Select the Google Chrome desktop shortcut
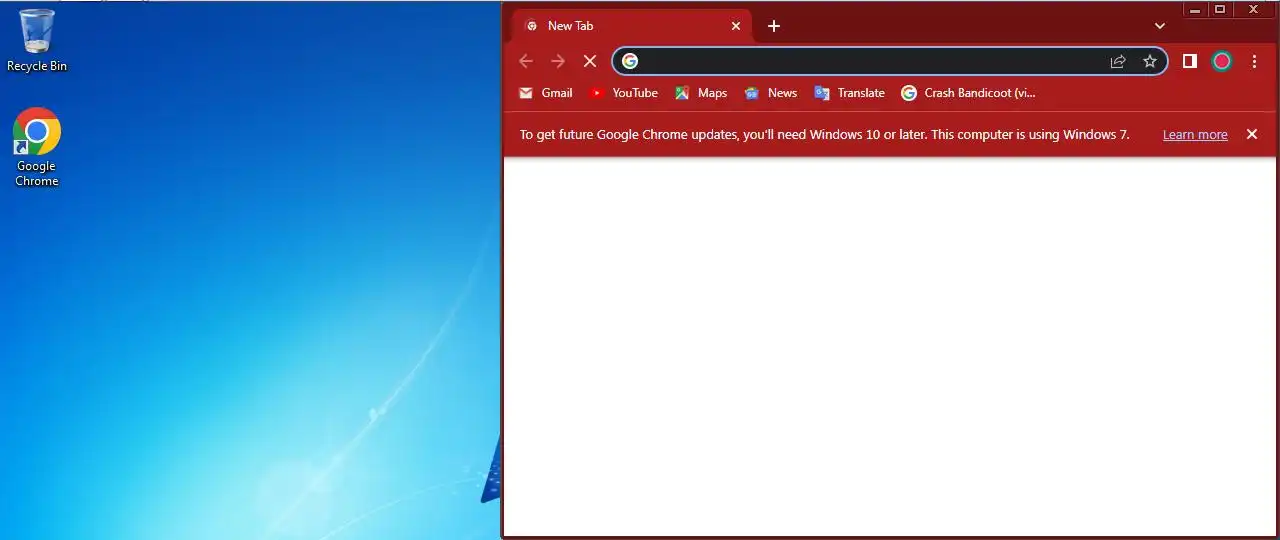Image resolution: width=1280 pixels, height=540 pixels. (x=37, y=147)
